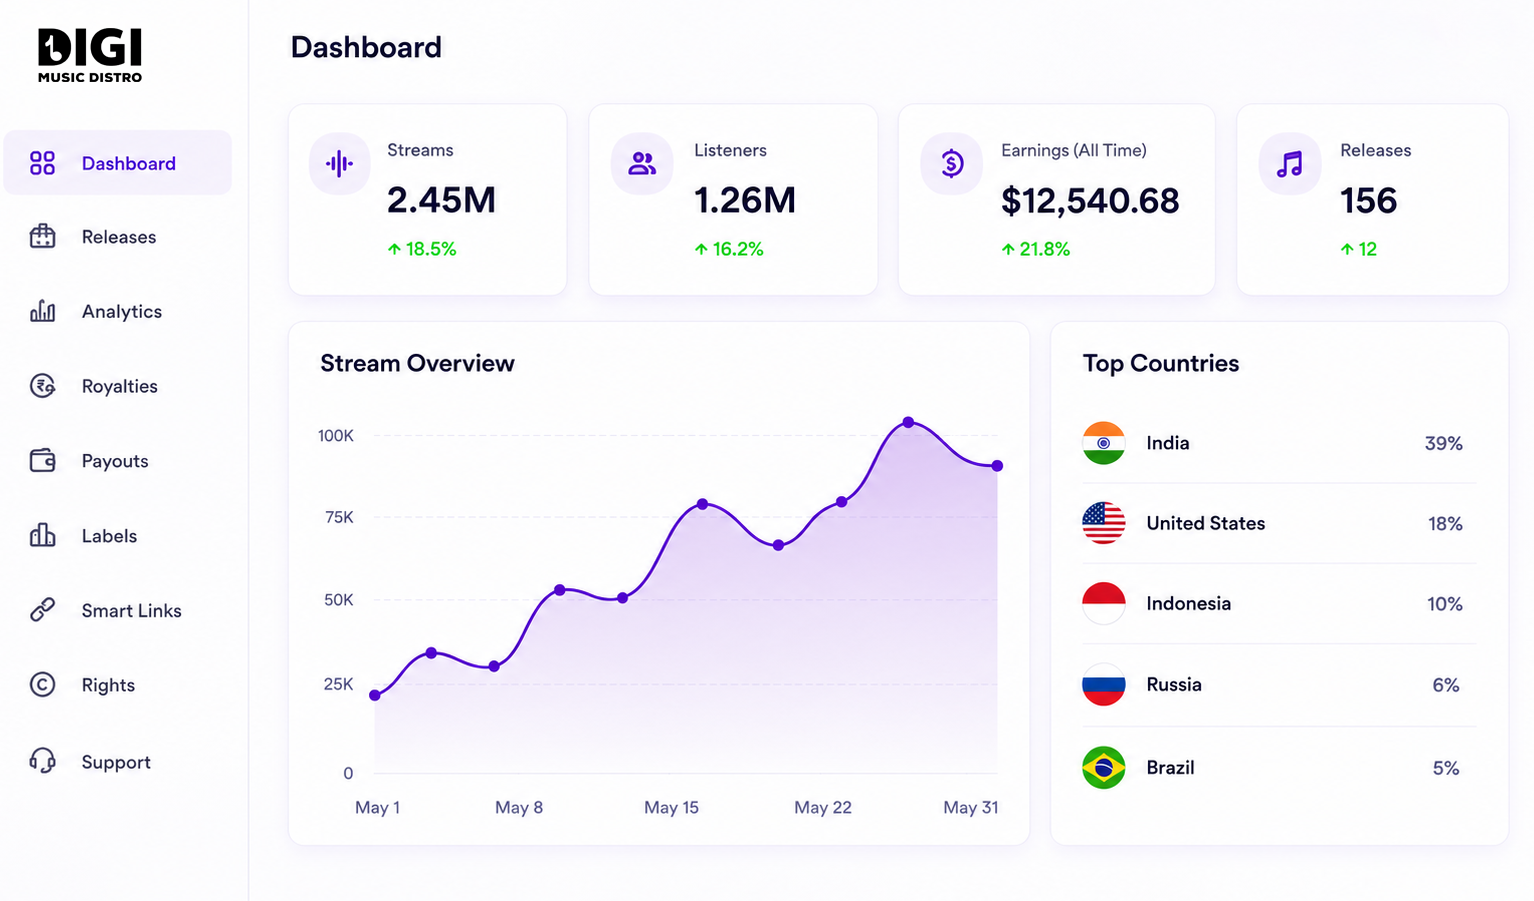Click Brazil's 5% share value

click(x=1446, y=768)
